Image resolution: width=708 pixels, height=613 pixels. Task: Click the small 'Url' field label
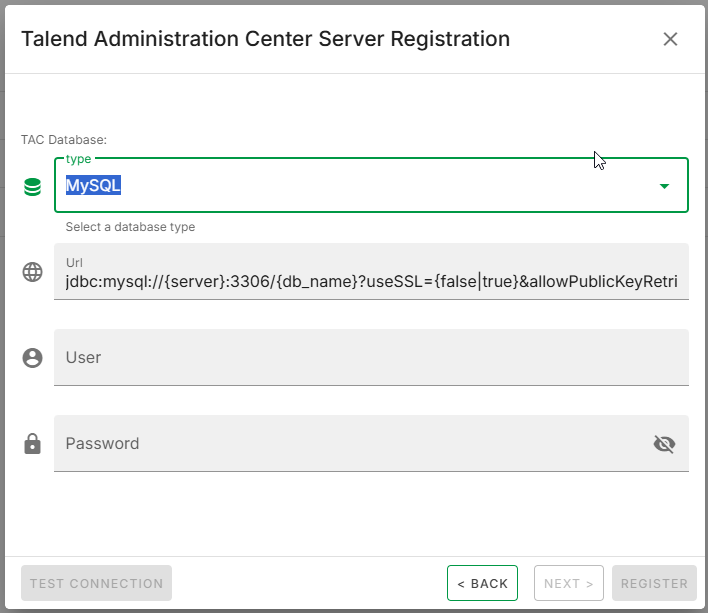[x=73, y=262]
